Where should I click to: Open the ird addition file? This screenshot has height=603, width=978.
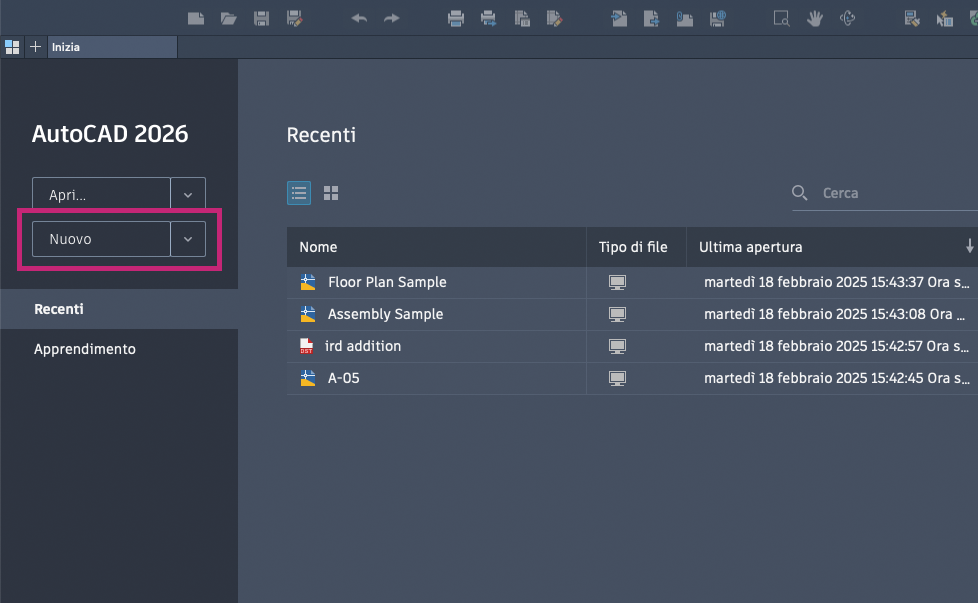pyautogui.click(x=363, y=346)
